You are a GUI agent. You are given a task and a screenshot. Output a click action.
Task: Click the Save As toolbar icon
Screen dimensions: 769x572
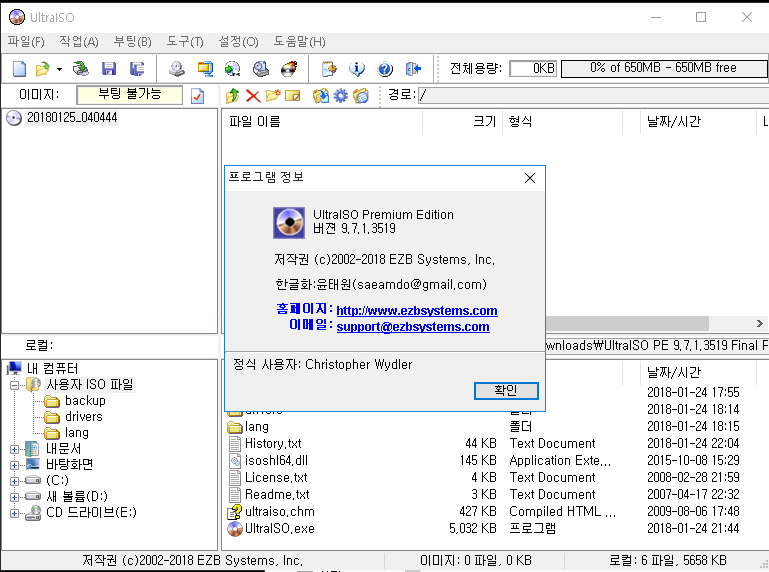pyautogui.click(x=137, y=69)
